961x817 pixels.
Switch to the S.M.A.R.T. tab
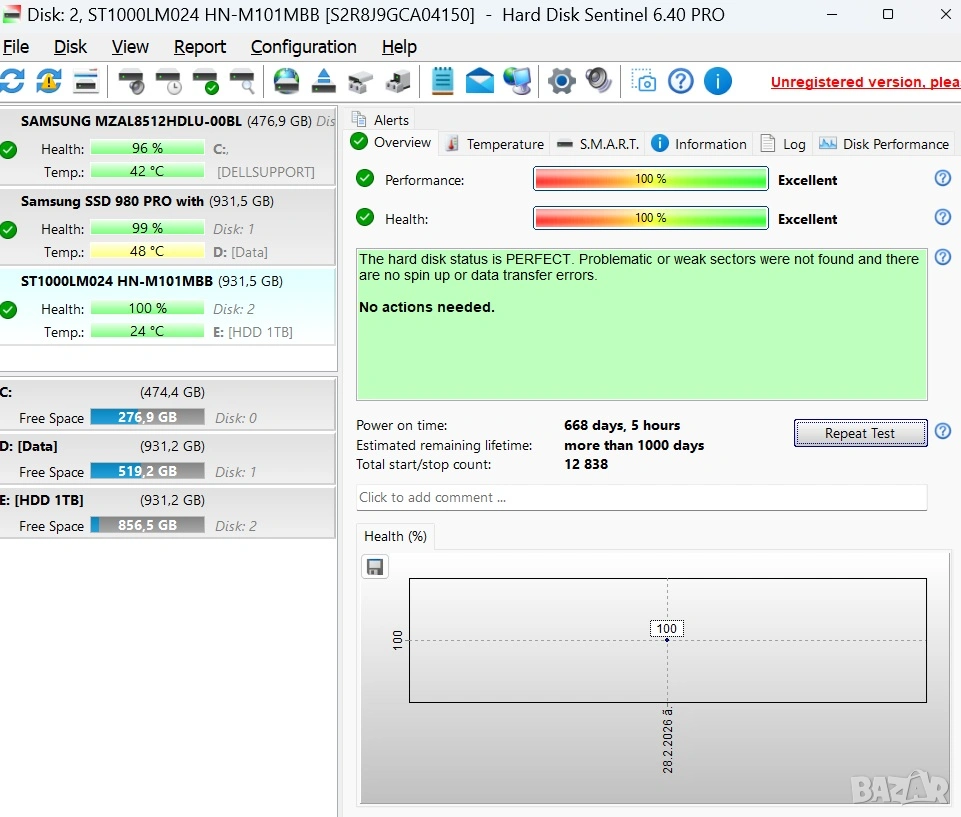coord(598,144)
